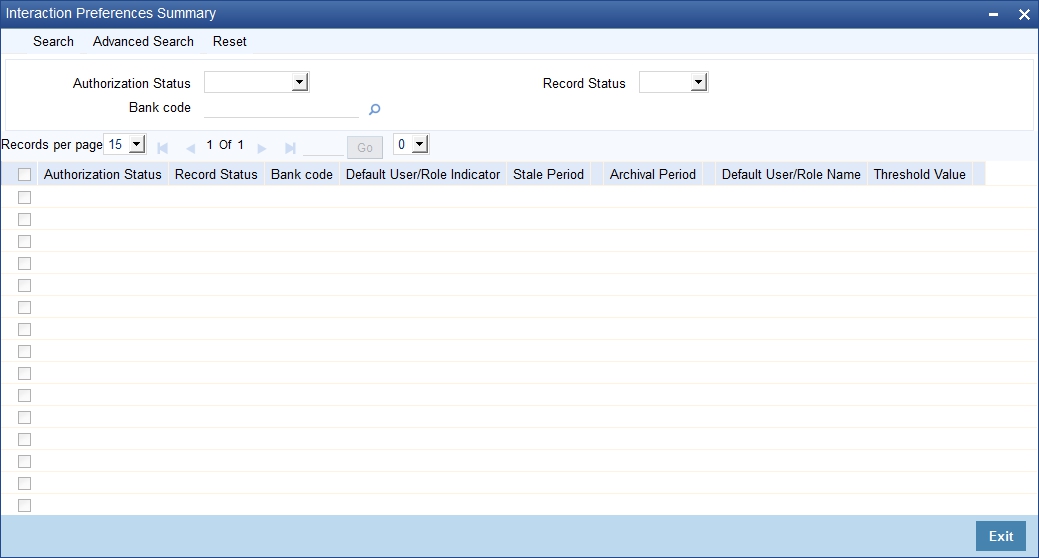Tick the first row checkbox in results

(25, 197)
